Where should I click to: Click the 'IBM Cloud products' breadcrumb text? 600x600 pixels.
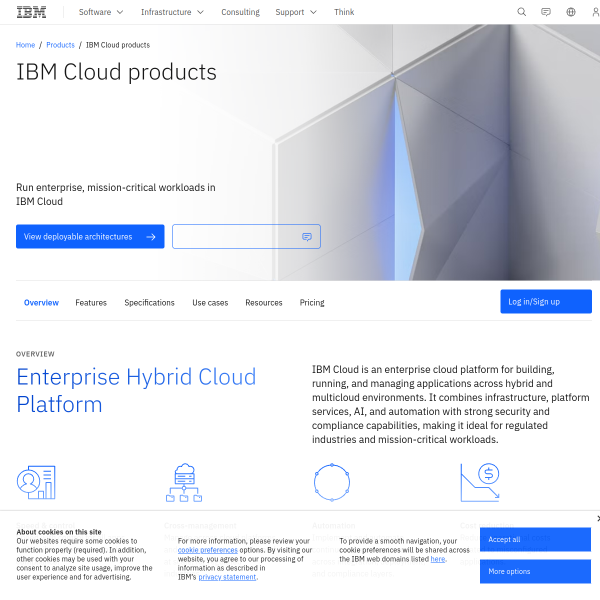pyautogui.click(x=118, y=45)
